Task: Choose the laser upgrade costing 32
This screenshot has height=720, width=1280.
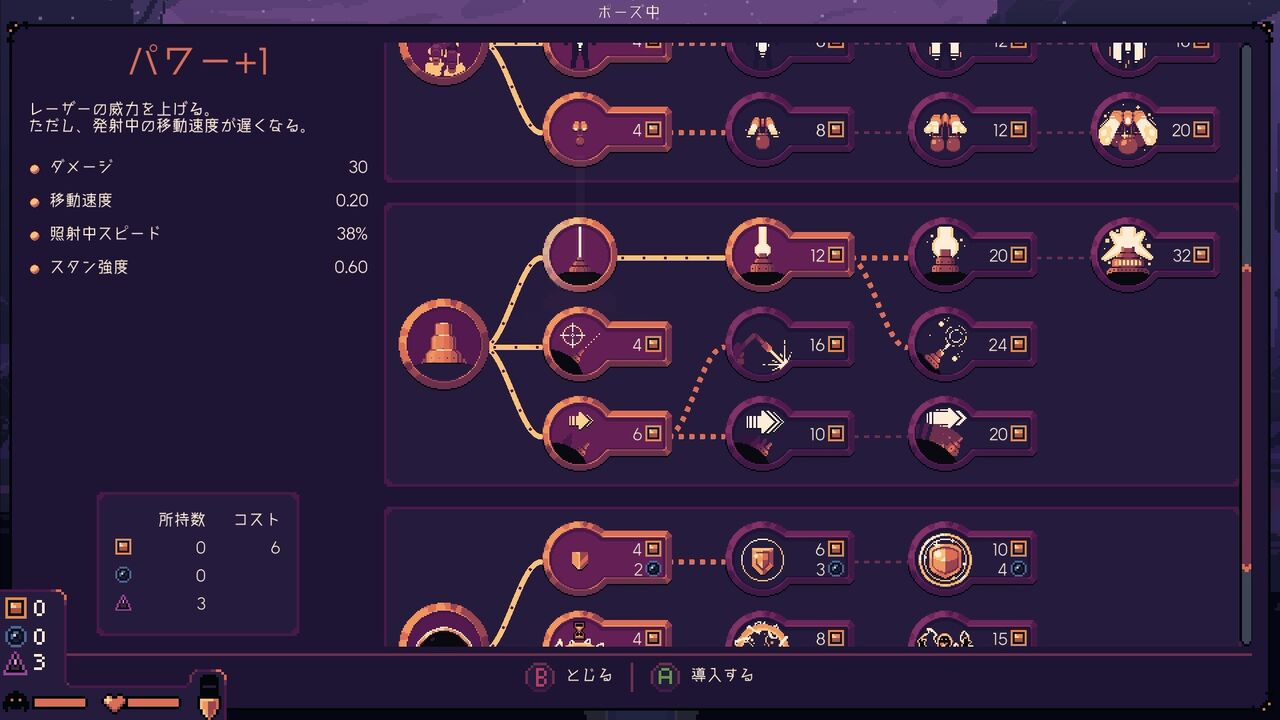Action: pyautogui.click(x=1155, y=256)
